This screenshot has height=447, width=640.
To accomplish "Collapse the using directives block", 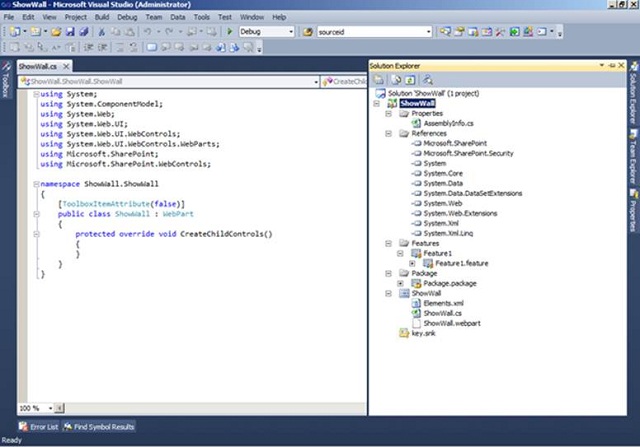I will 36,94.
